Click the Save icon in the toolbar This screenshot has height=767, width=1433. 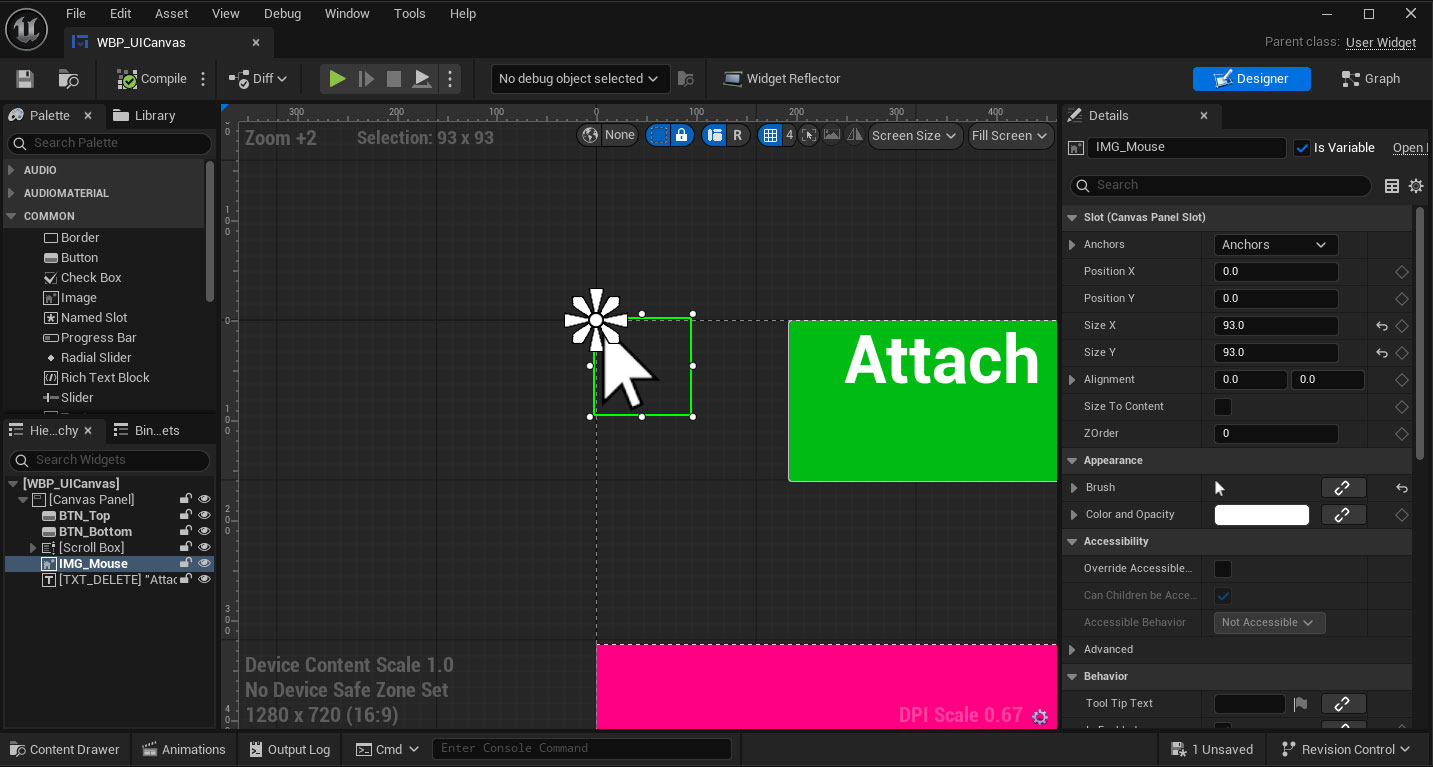tap(24, 78)
